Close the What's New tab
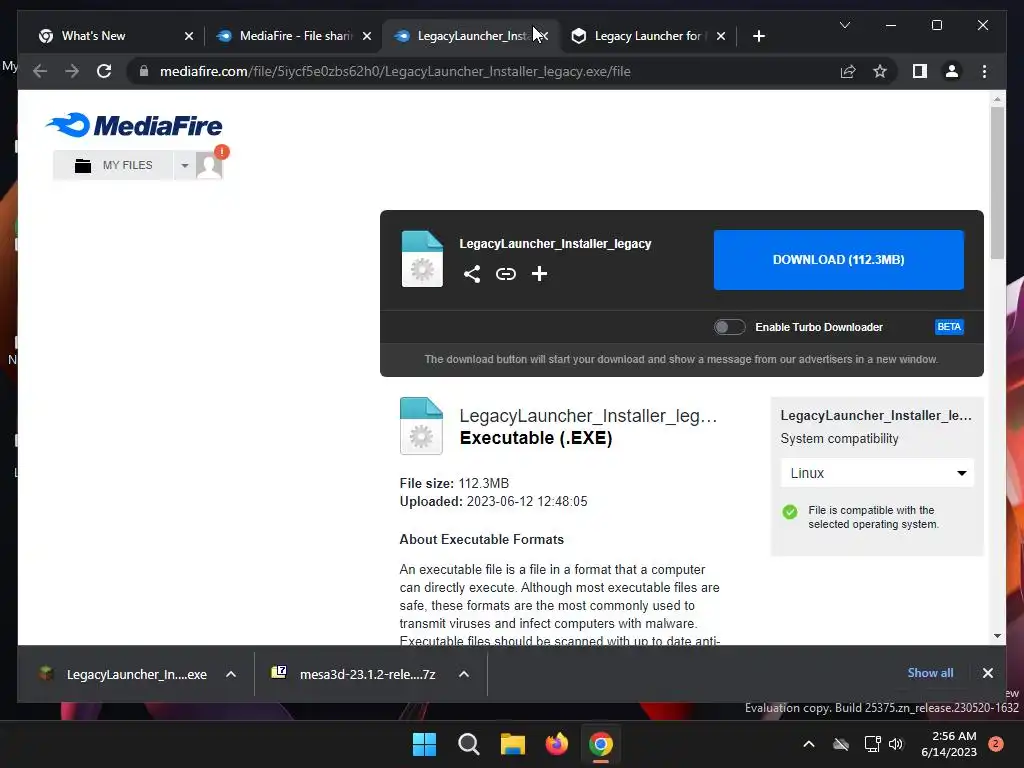Viewport: 1024px width, 768px height. pos(189,36)
